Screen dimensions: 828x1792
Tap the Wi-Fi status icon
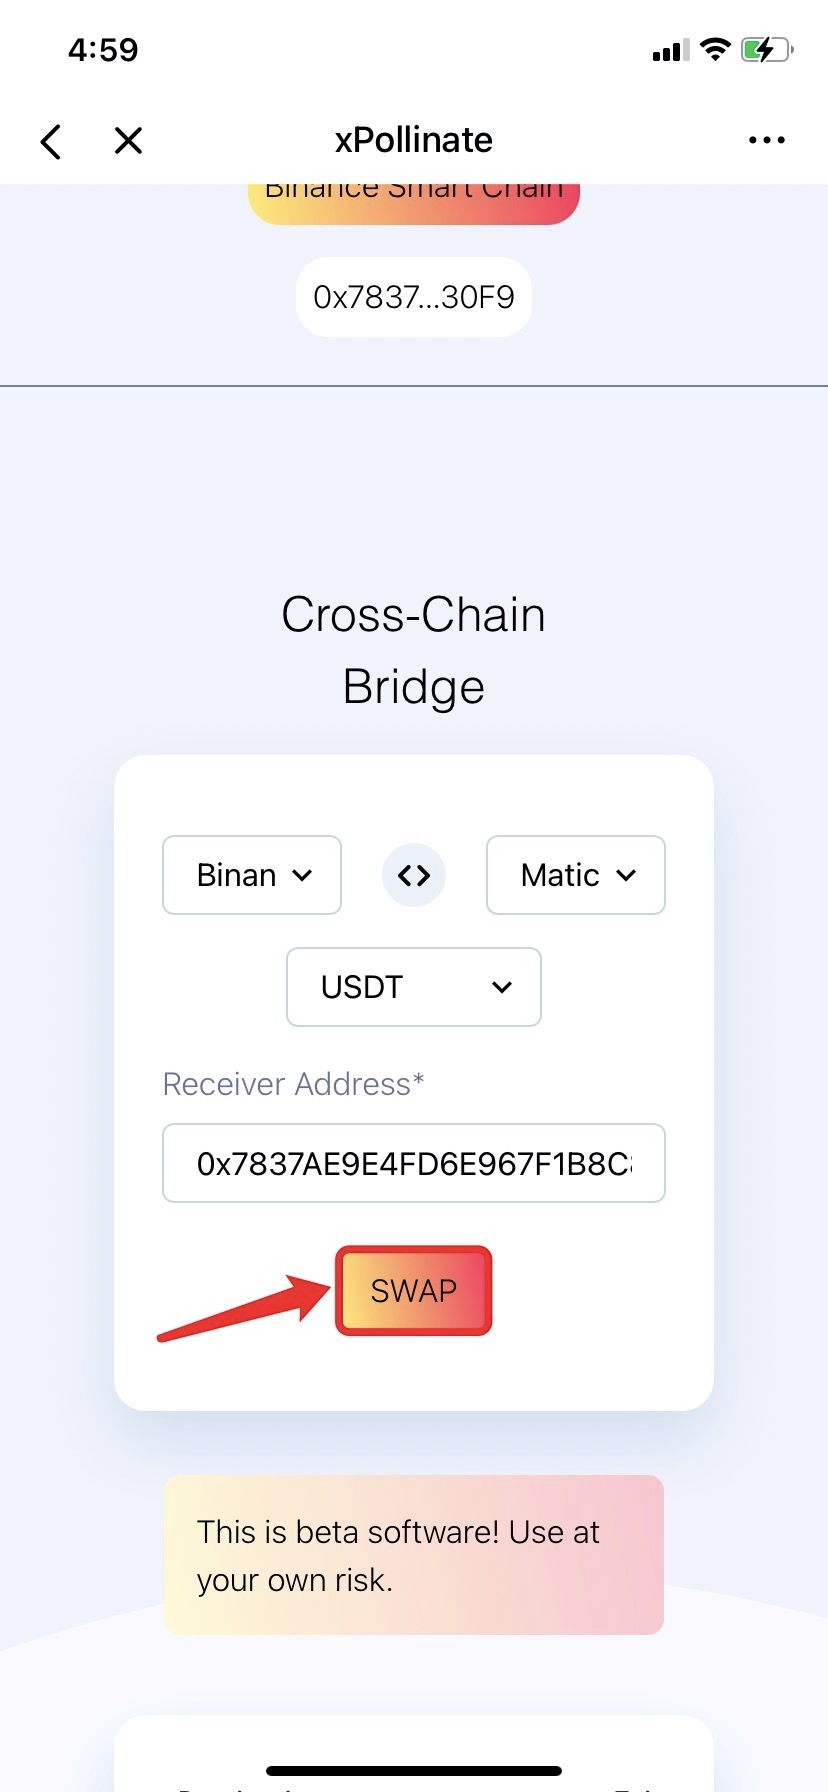715,50
